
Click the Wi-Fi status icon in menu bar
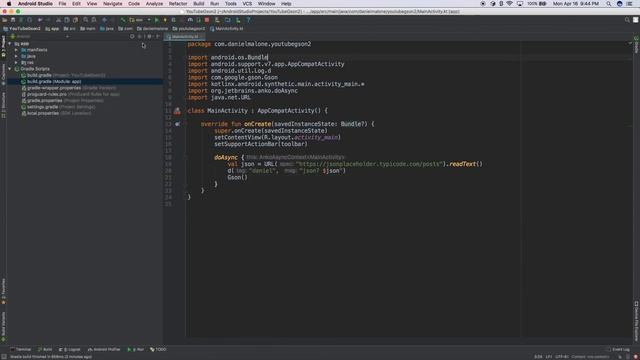point(509,4)
